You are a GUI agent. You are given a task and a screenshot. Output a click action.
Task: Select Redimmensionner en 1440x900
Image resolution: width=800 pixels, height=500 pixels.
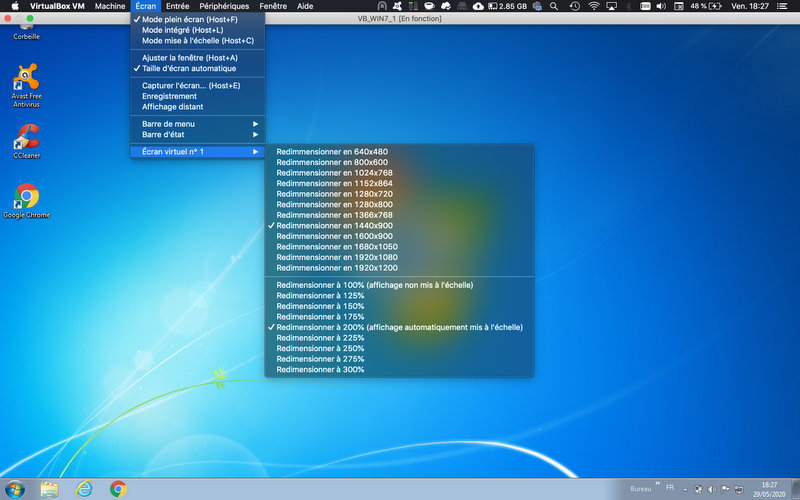tap(399, 226)
